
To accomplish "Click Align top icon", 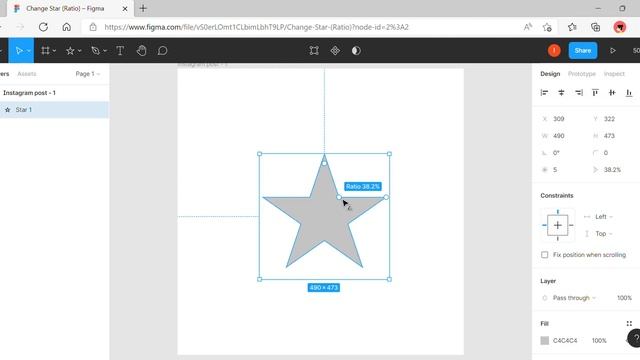I will click(595, 93).
